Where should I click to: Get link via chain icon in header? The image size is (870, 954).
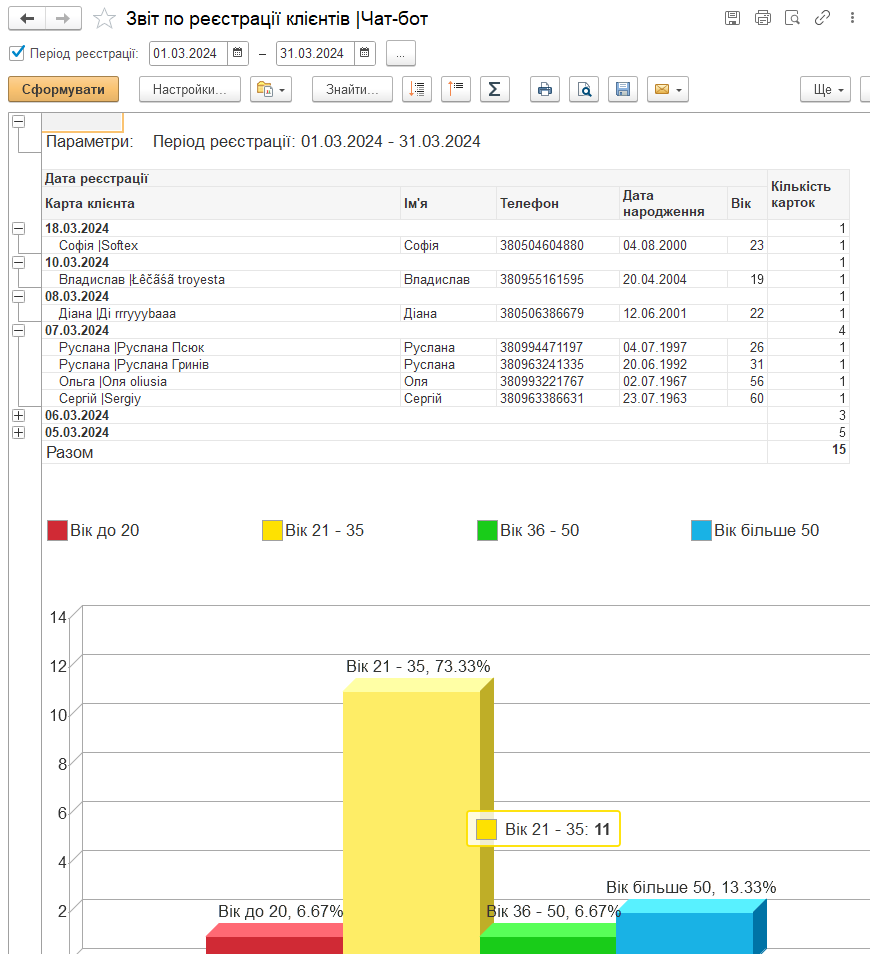click(822, 18)
